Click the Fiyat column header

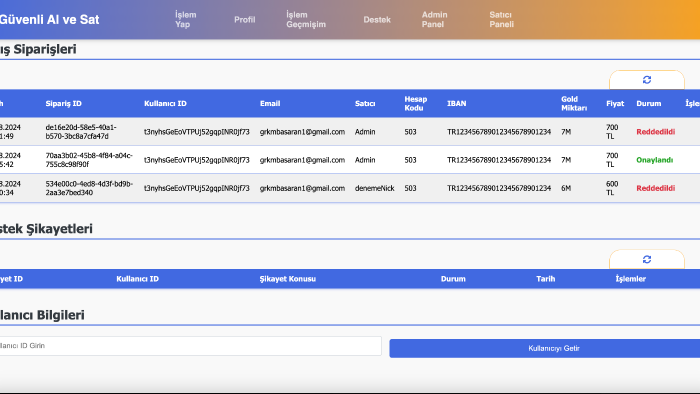[x=615, y=104]
